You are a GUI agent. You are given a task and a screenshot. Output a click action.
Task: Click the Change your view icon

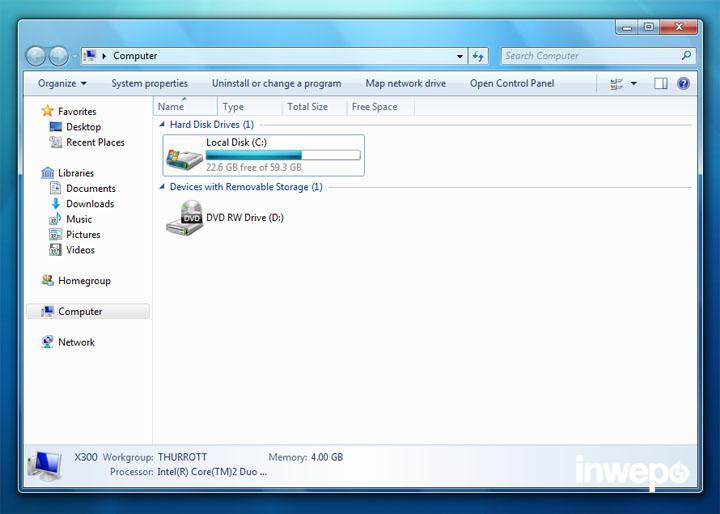616,84
